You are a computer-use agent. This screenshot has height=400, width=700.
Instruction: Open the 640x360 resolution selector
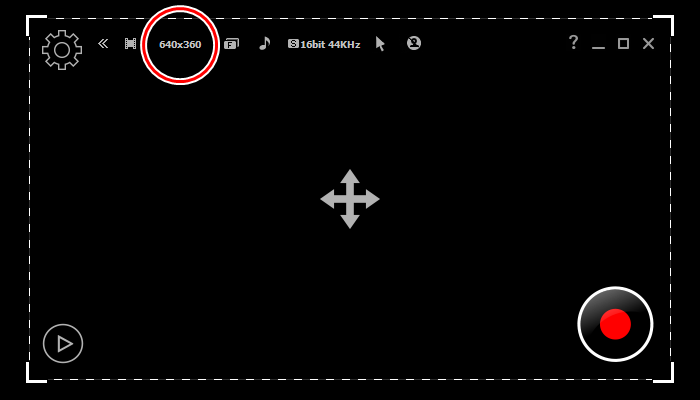click(180, 45)
